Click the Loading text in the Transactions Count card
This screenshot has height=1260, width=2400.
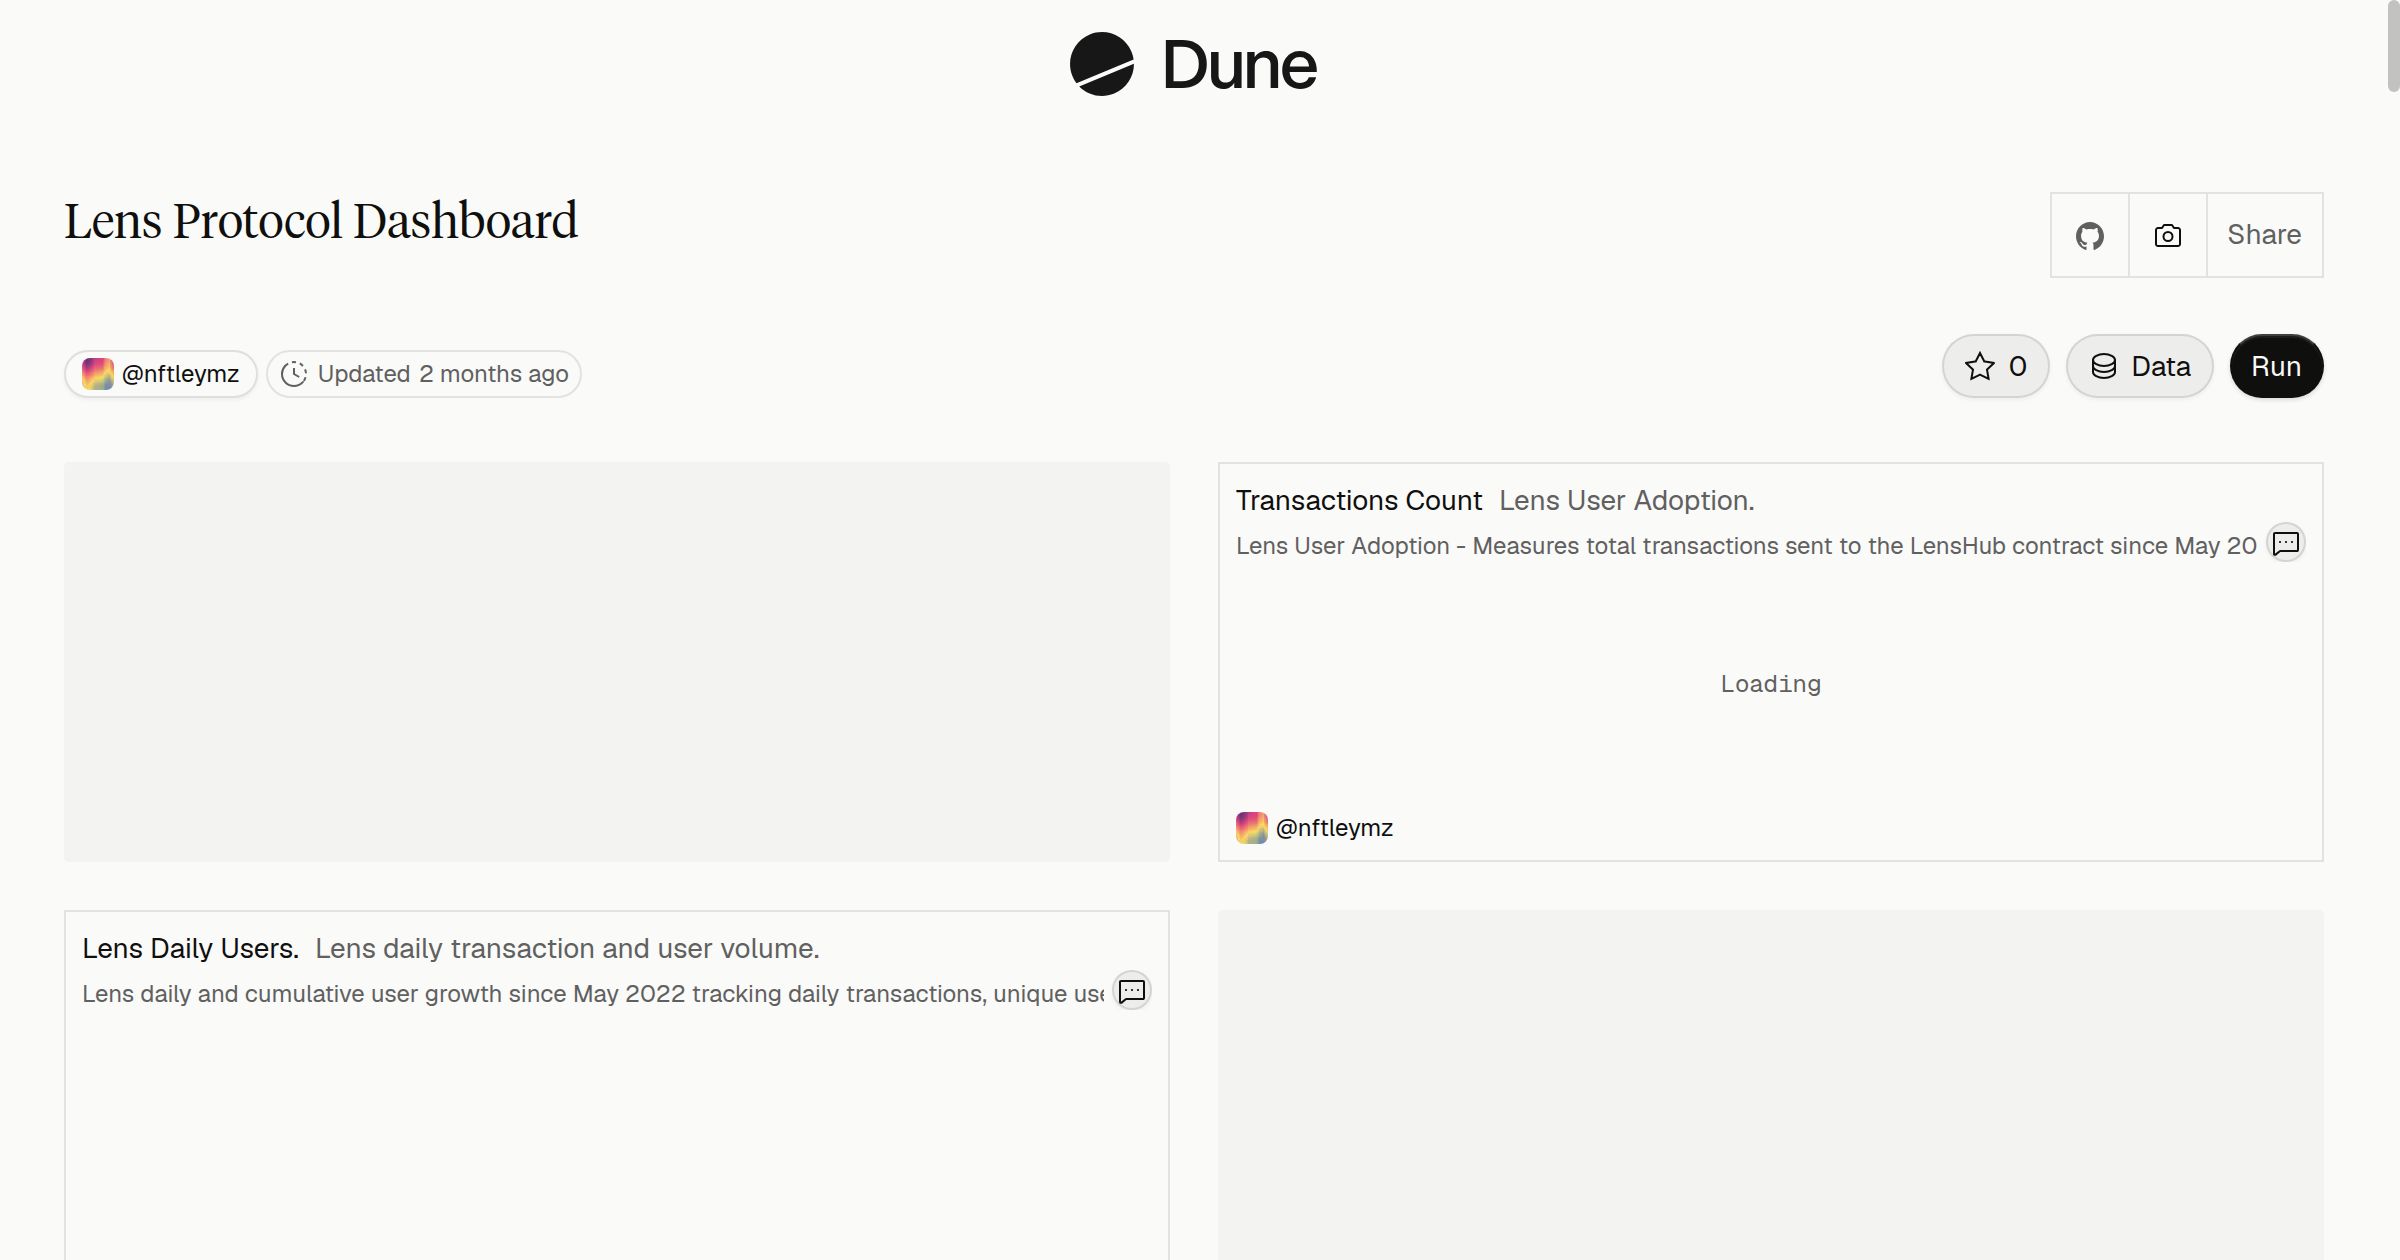(1770, 684)
